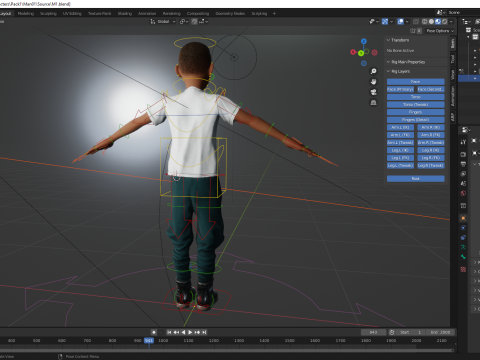Switch perspective/orthographic grid icon
Screen dimensions: 480x360
[374, 103]
